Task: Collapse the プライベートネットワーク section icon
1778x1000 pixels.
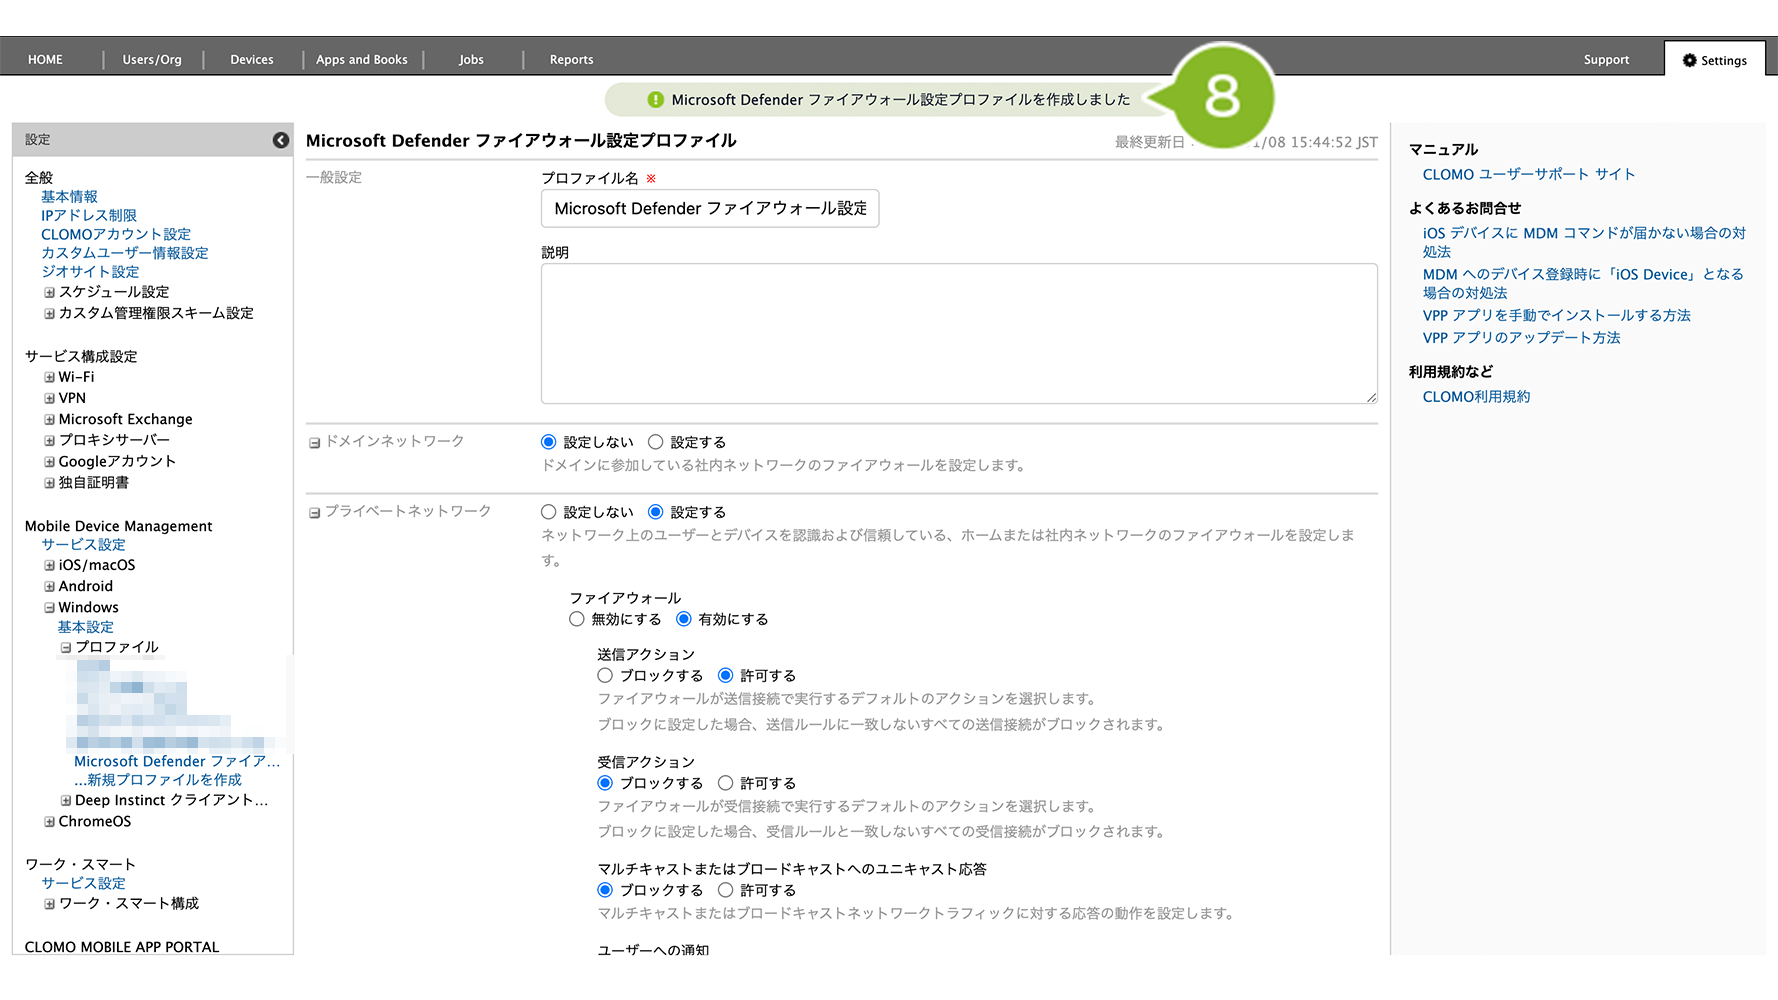Action: pos(314,513)
